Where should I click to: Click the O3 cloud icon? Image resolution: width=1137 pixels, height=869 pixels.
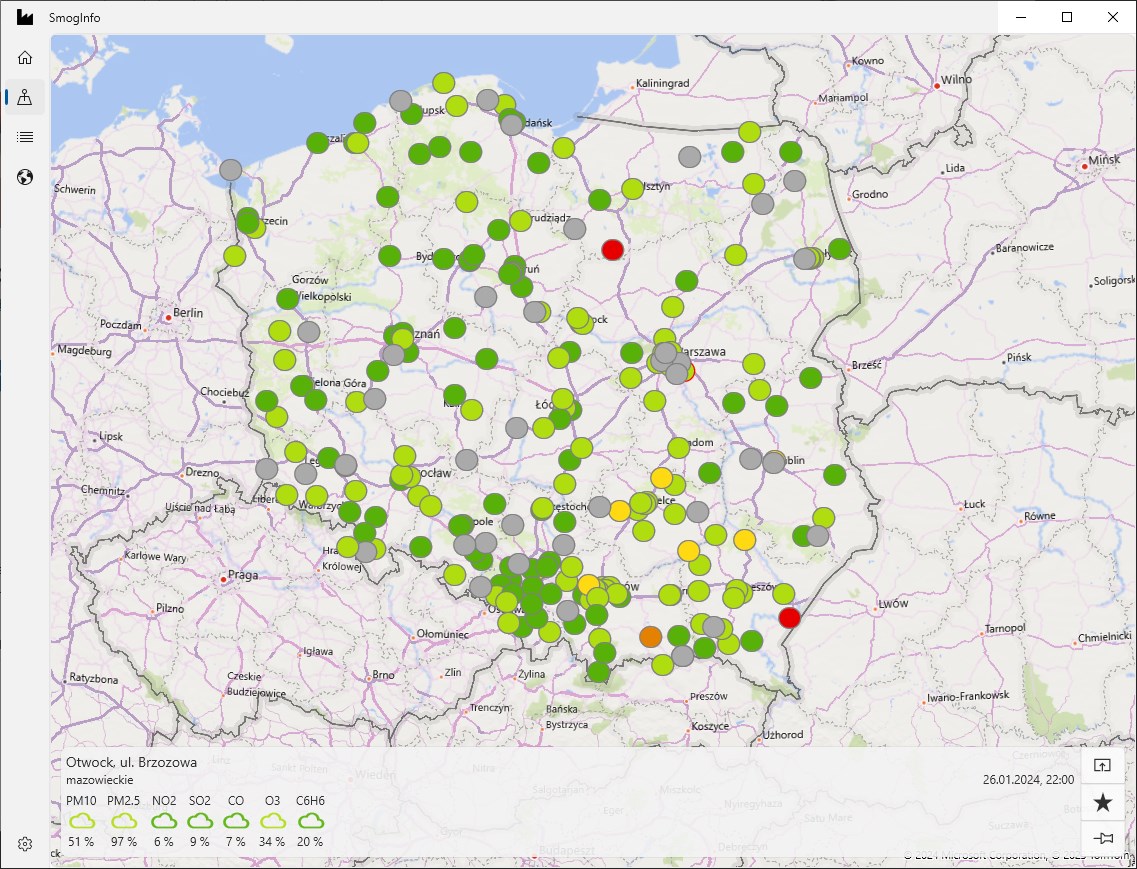click(x=273, y=820)
